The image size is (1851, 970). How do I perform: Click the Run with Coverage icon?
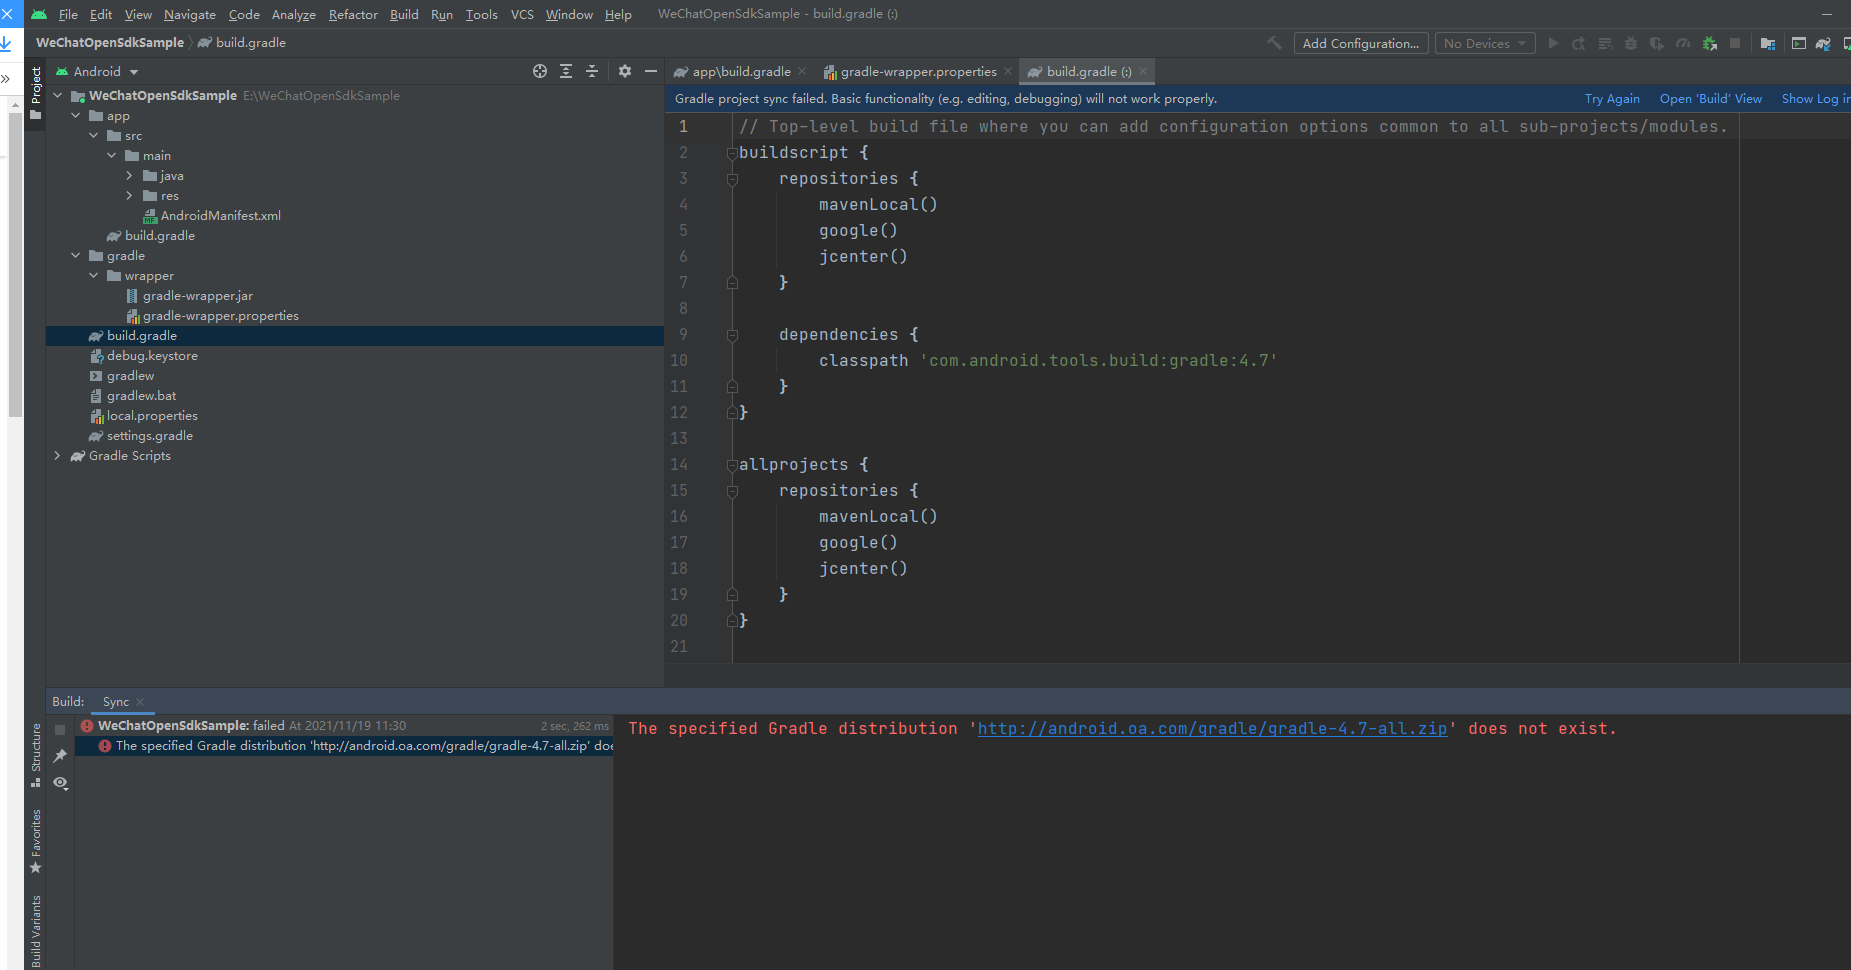(1657, 43)
